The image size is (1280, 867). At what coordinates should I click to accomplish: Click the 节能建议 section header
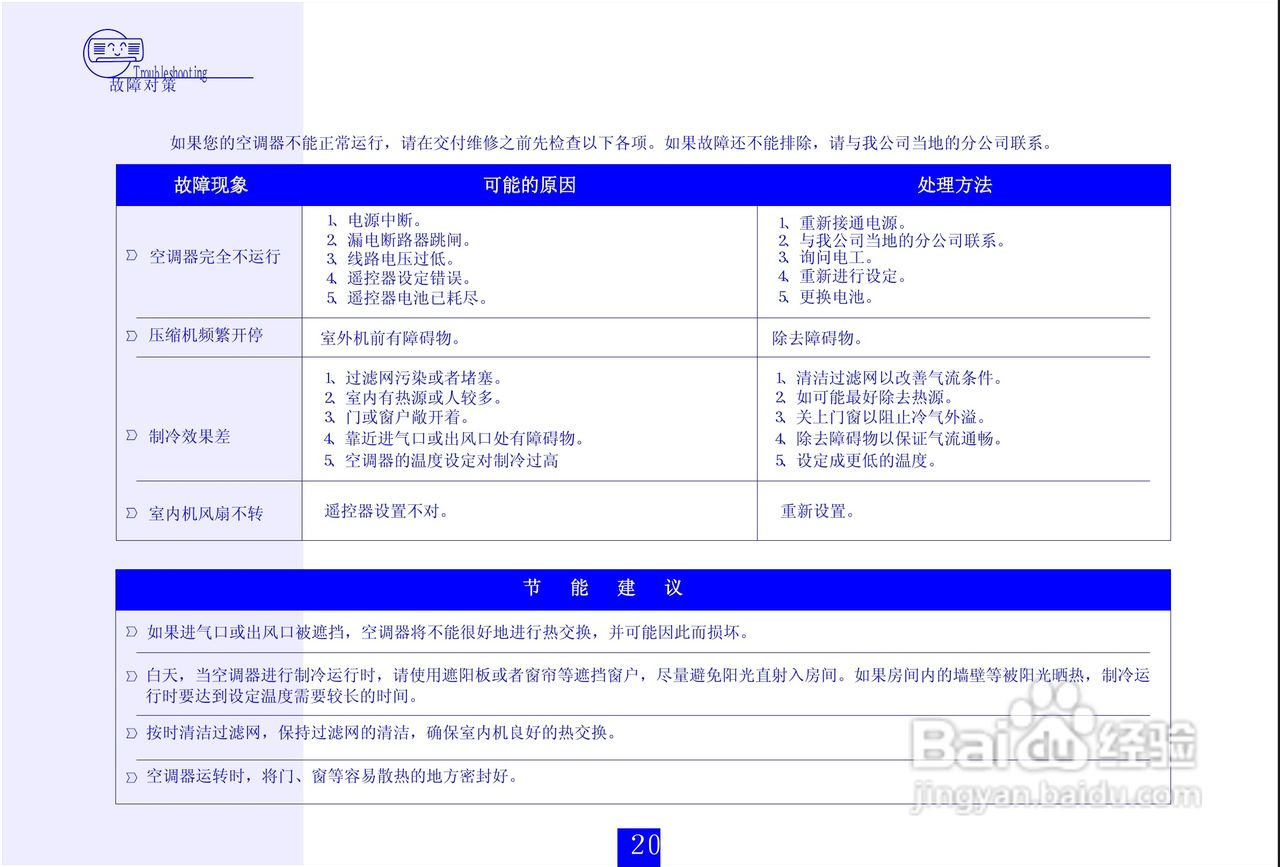pyautogui.click(x=604, y=588)
